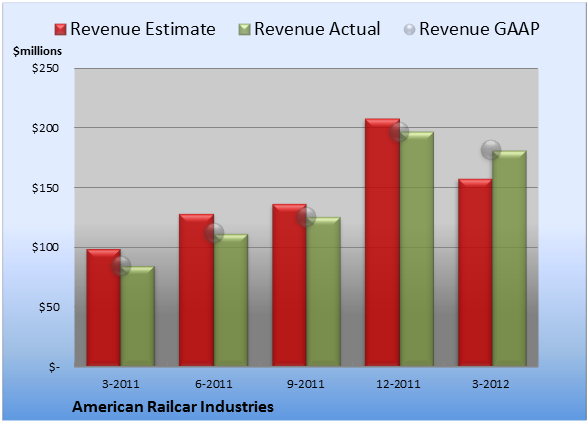This screenshot has width=588, height=422.
Task: Click the '$50' axis value
Action: (49, 307)
